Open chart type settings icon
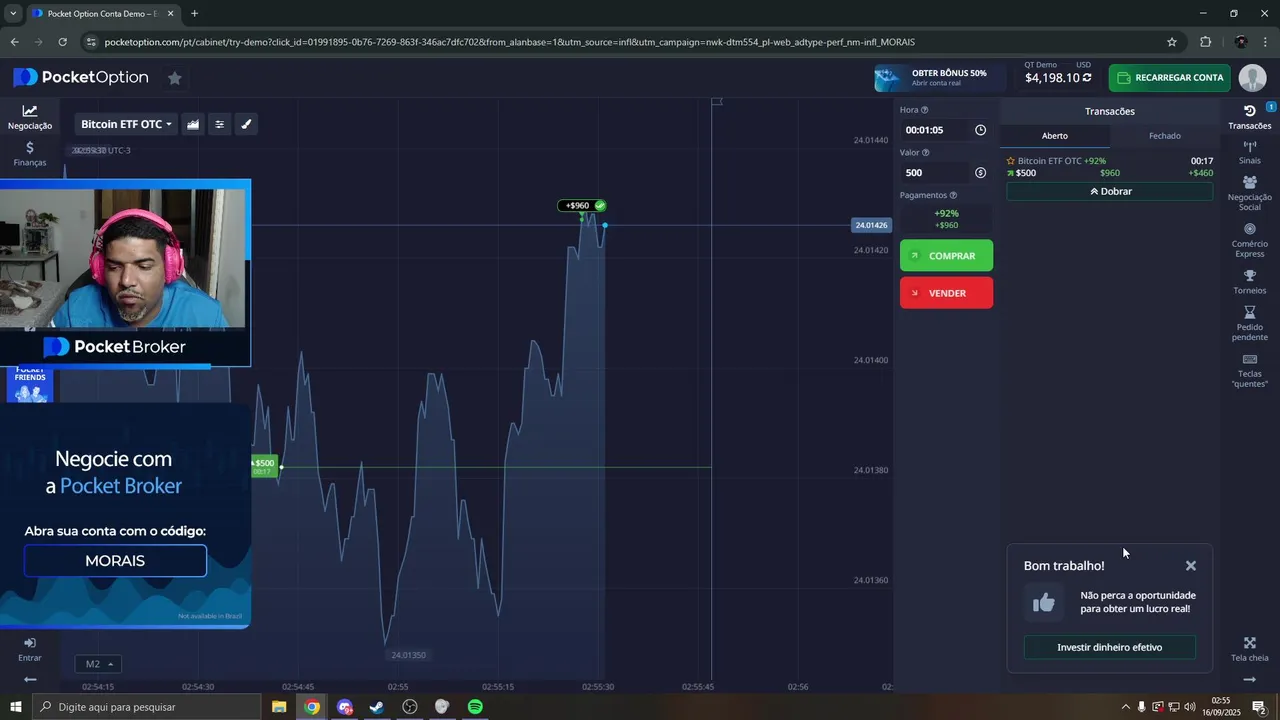Screen dimensions: 1280x720 [193, 124]
